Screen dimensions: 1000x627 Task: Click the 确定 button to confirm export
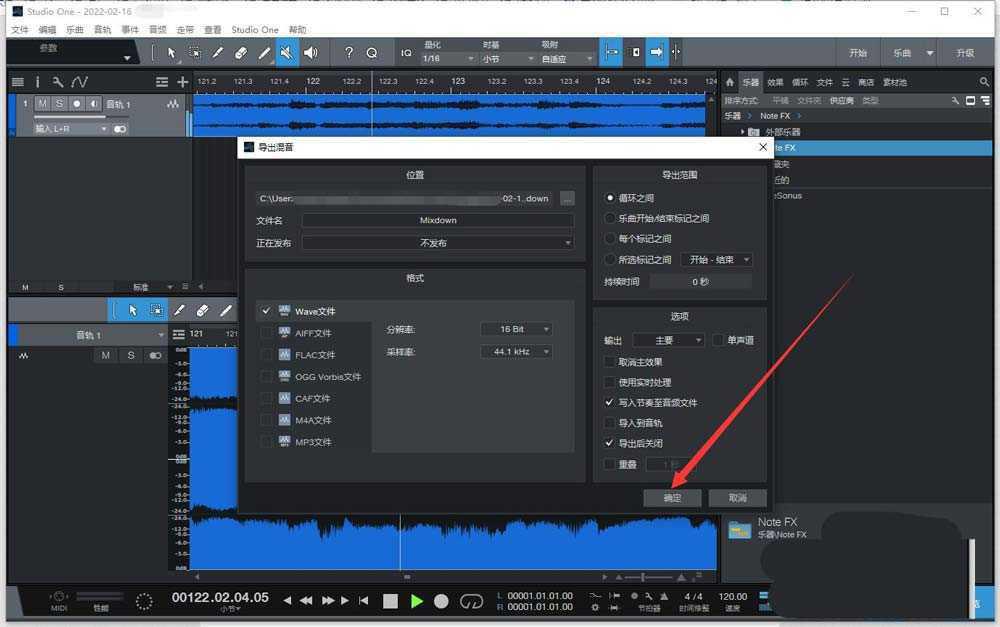point(672,497)
